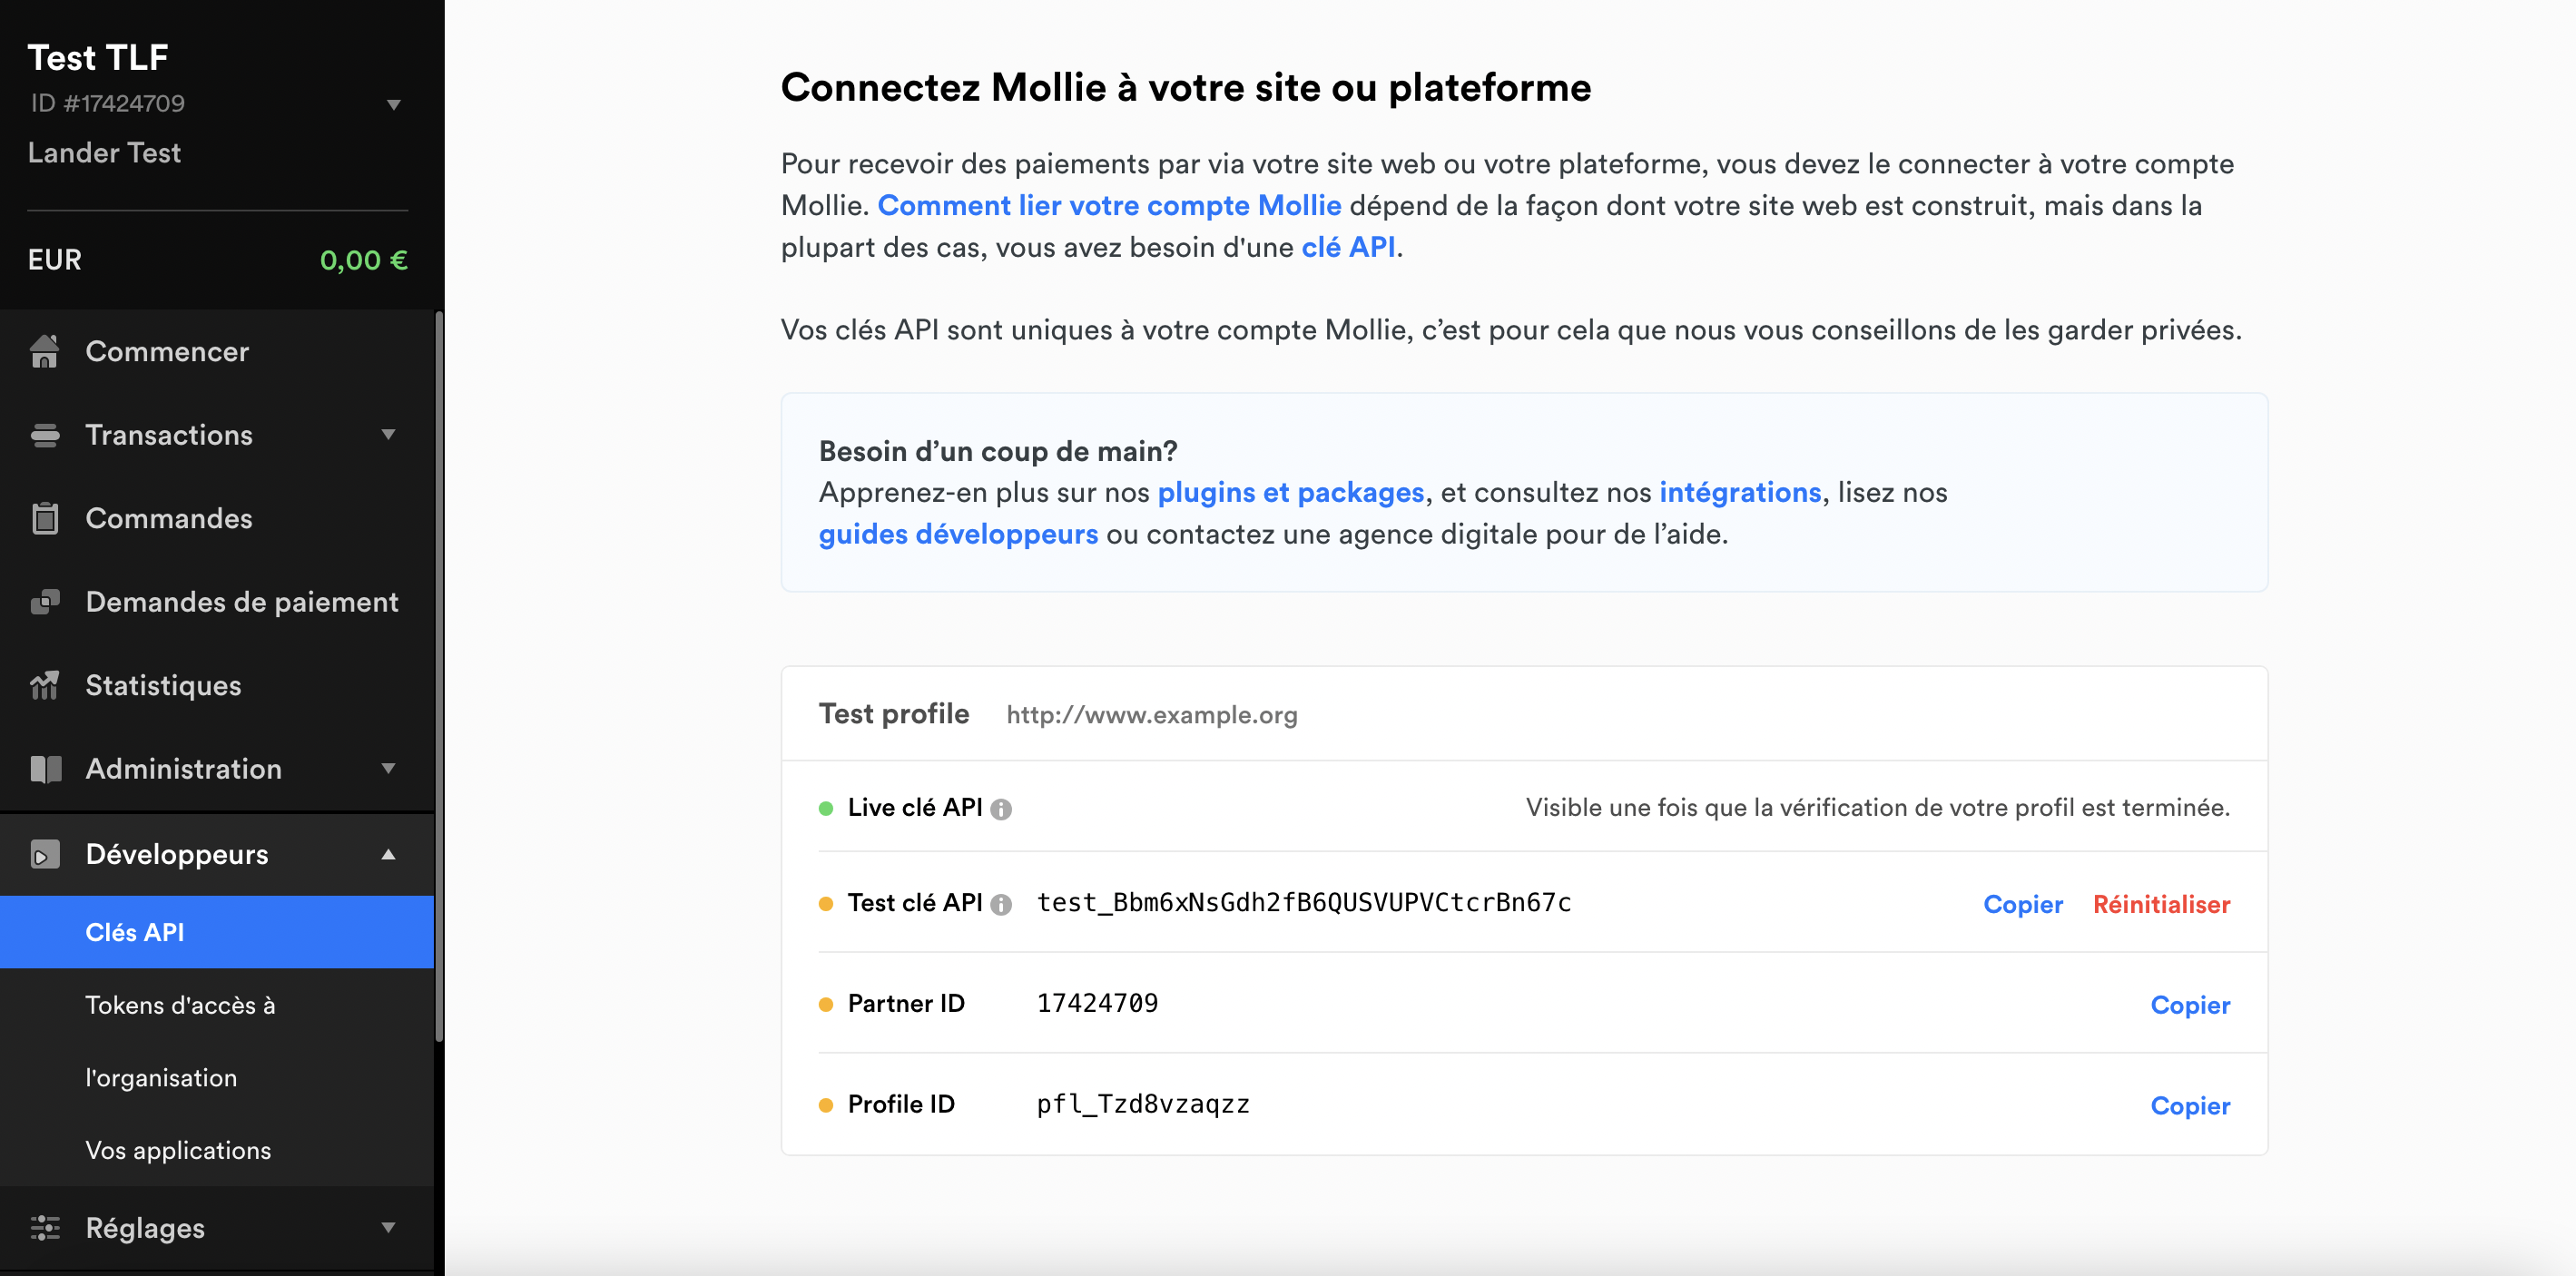Select the Clés API menu item
The image size is (2576, 1276).
pyautogui.click(x=217, y=932)
